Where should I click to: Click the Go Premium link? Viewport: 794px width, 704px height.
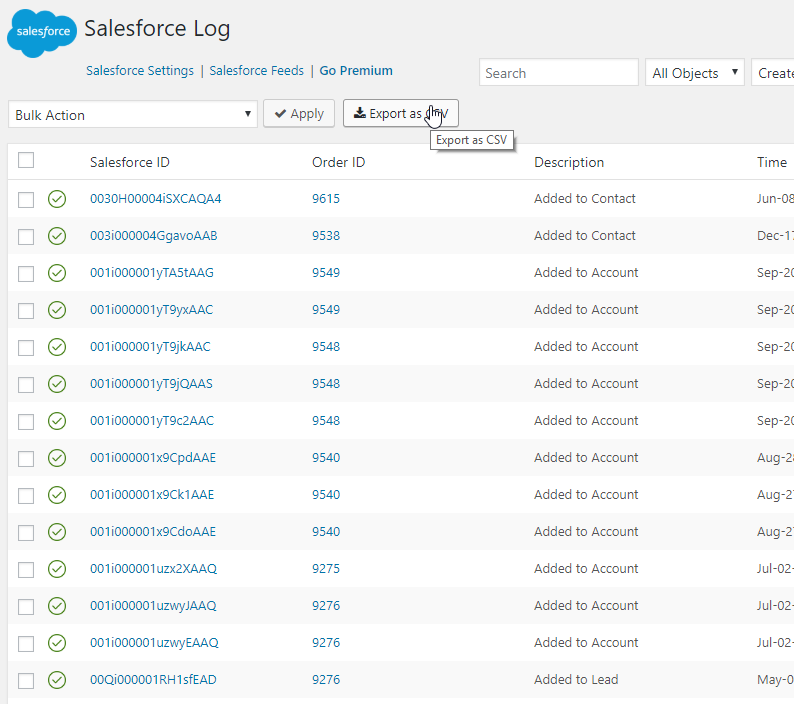(x=356, y=70)
